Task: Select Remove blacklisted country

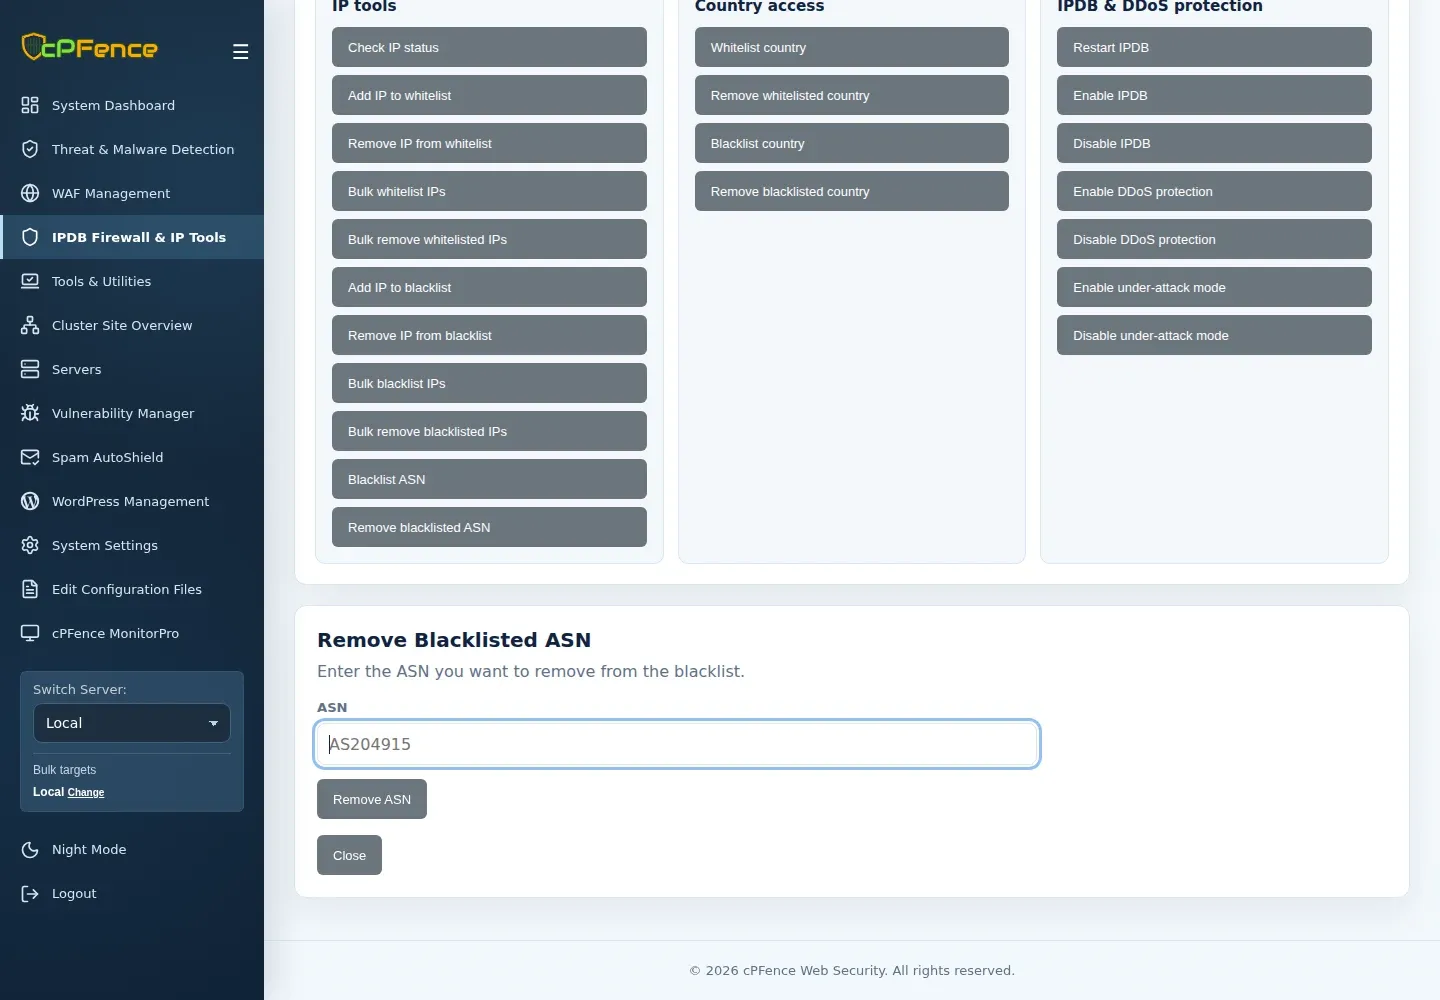Action: [x=852, y=191]
